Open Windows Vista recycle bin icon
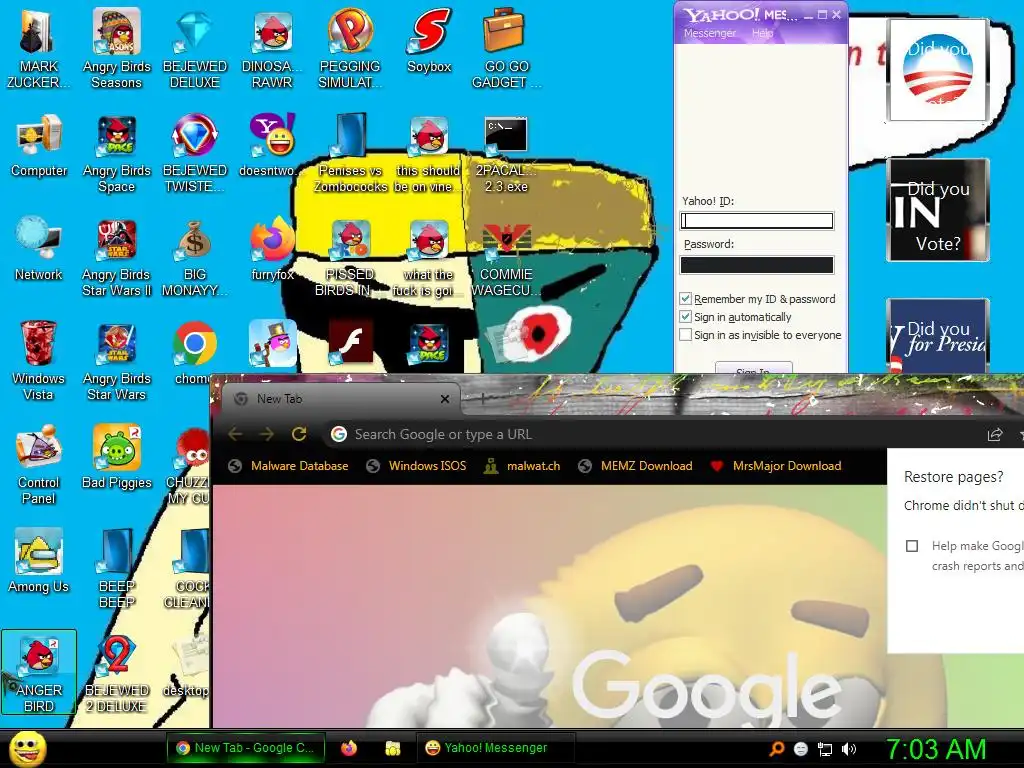Image resolution: width=1024 pixels, height=768 pixels. 39,360
